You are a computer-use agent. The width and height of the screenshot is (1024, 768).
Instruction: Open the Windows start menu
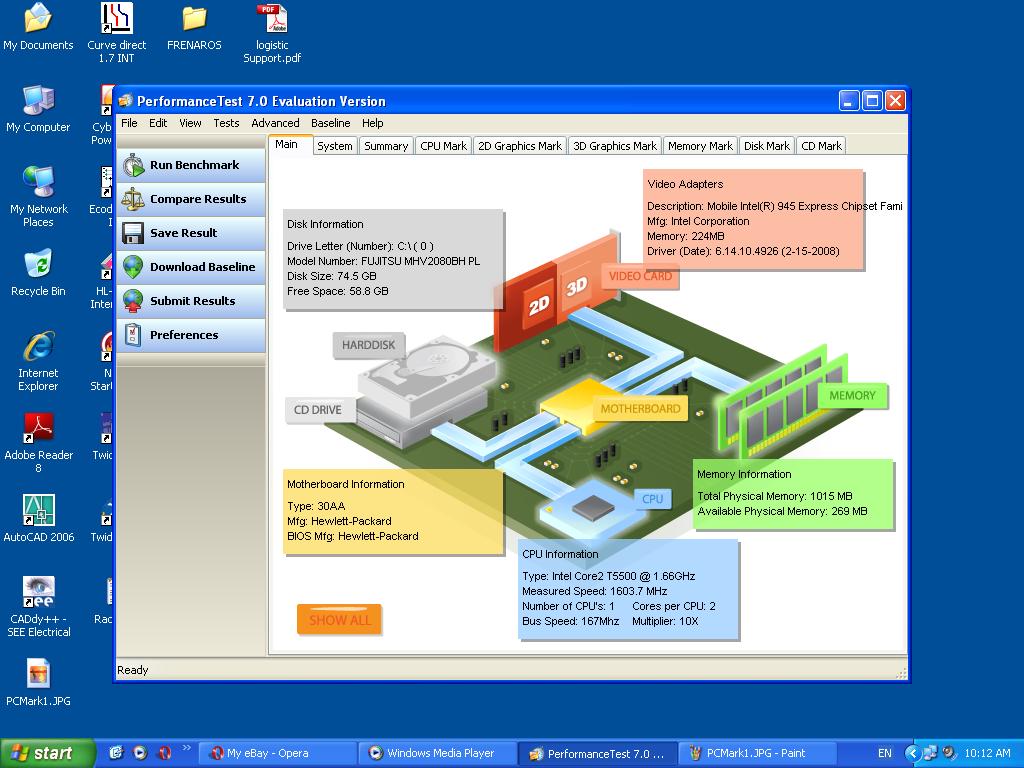click(47, 753)
